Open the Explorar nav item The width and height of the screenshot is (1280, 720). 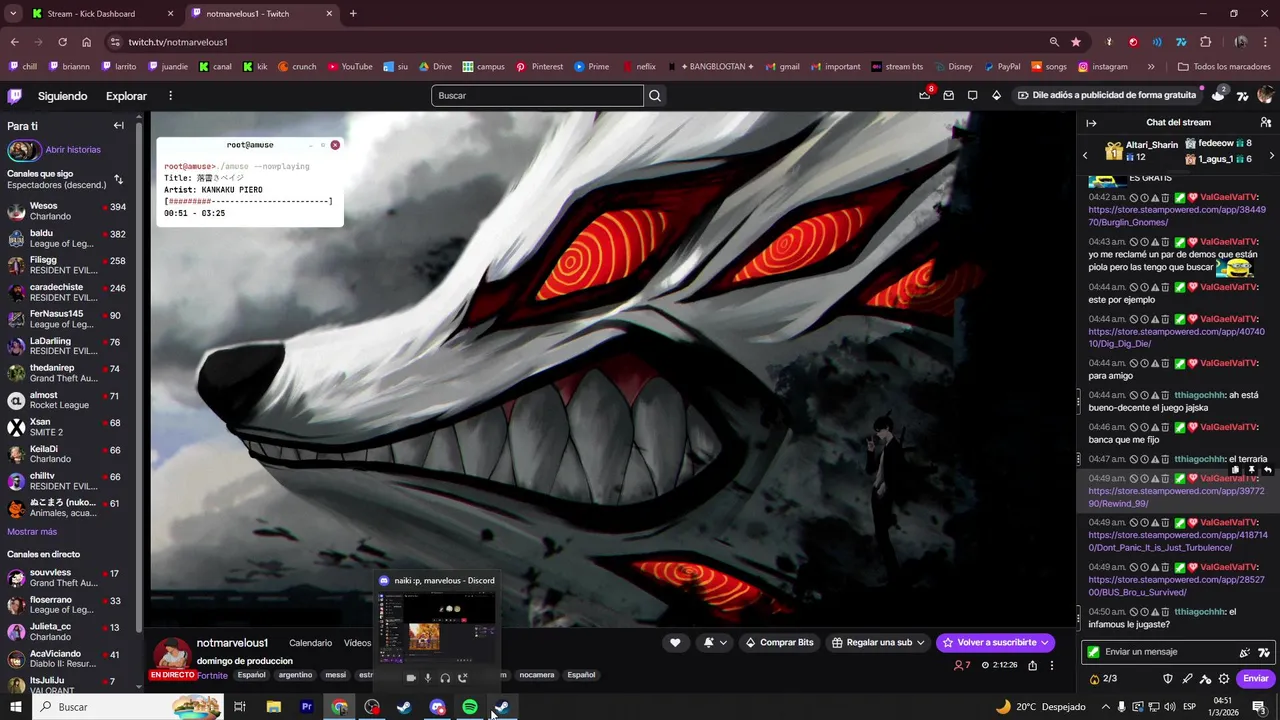click(x=126, y=96)
